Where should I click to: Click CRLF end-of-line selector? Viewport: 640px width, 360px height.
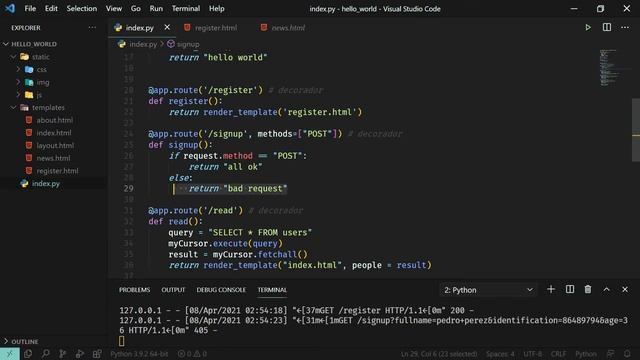pos(558,354)
